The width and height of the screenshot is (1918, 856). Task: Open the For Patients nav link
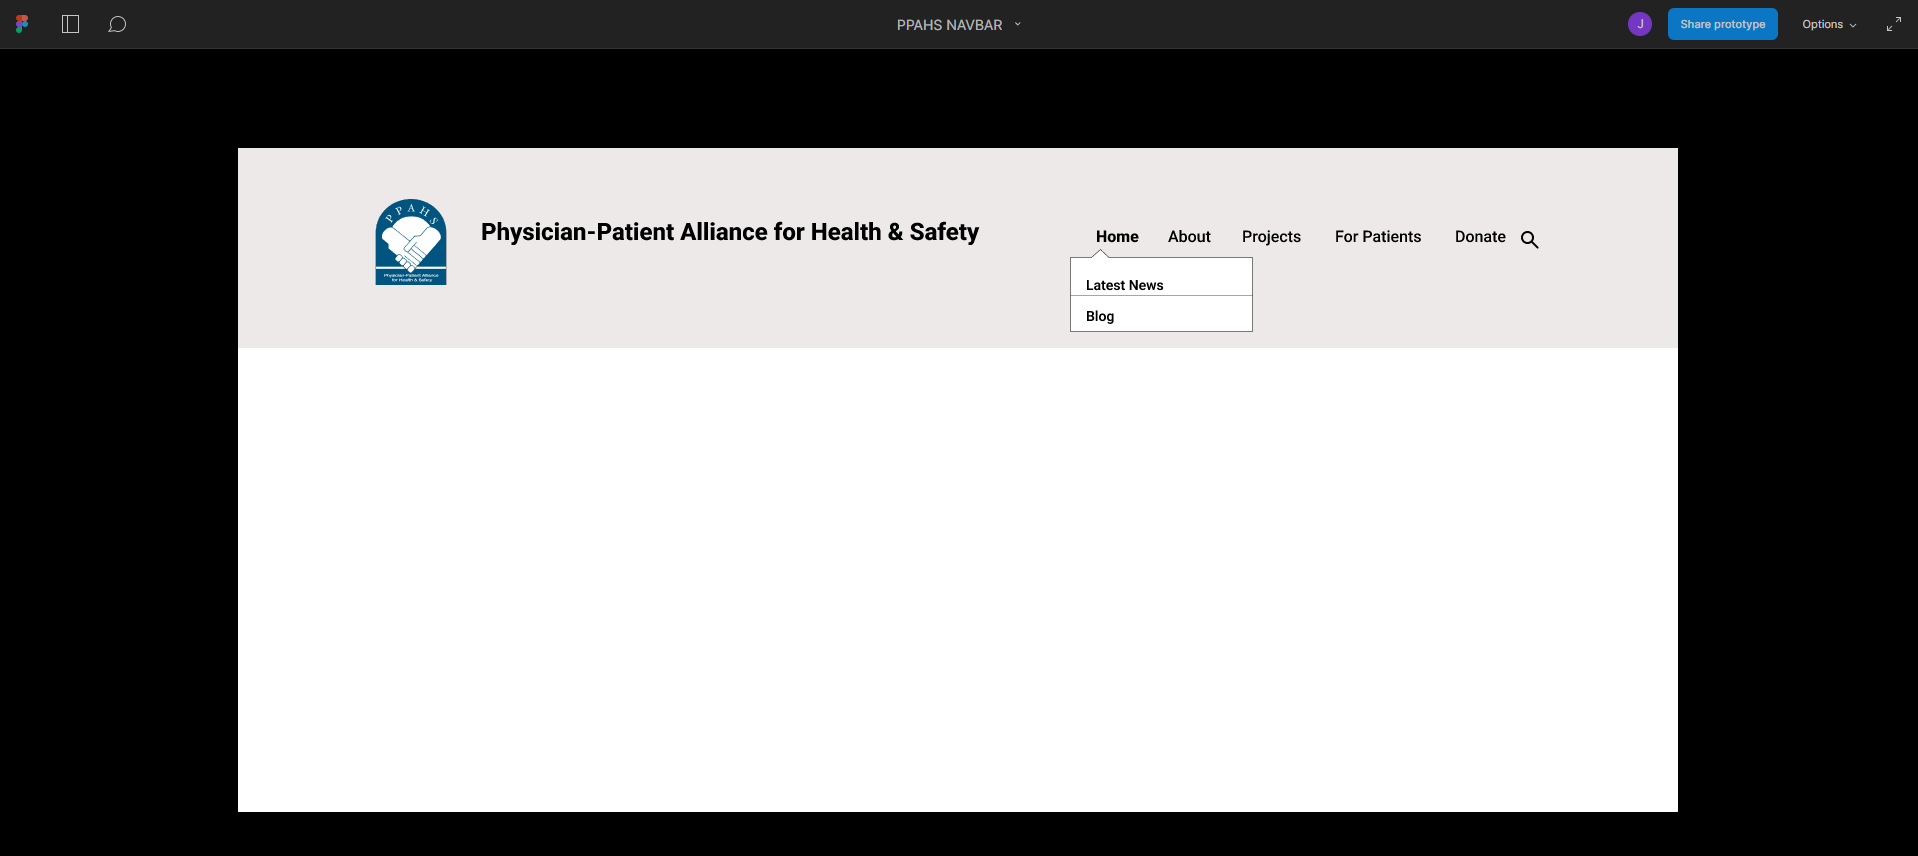[1378, 236]
